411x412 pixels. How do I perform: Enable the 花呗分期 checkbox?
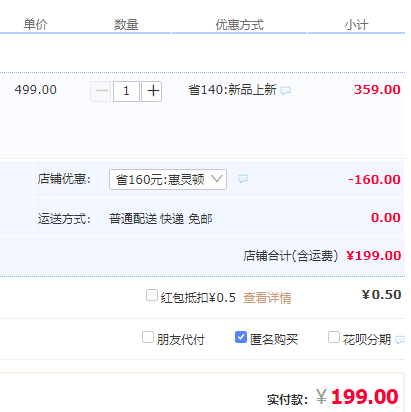coord(334,337)
